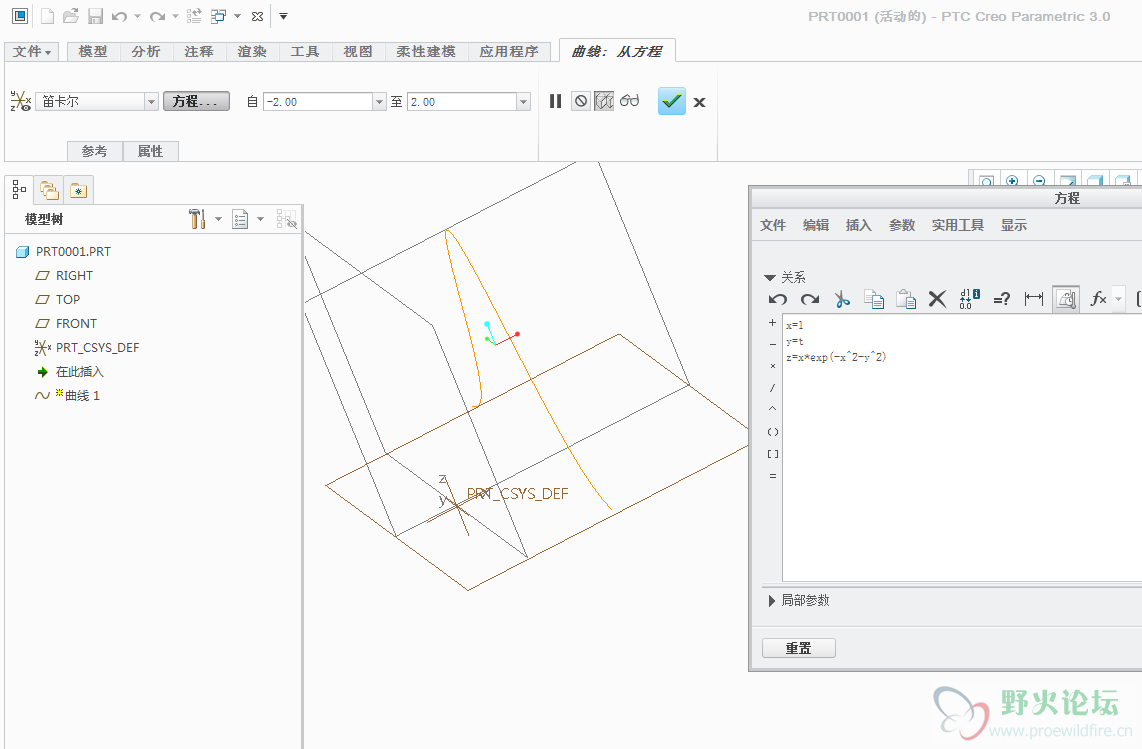Image resolution: width=1142 pixels, height=749 pixels.
Task: Pause the curve feature tool
Action: click(x=556, y=101)
